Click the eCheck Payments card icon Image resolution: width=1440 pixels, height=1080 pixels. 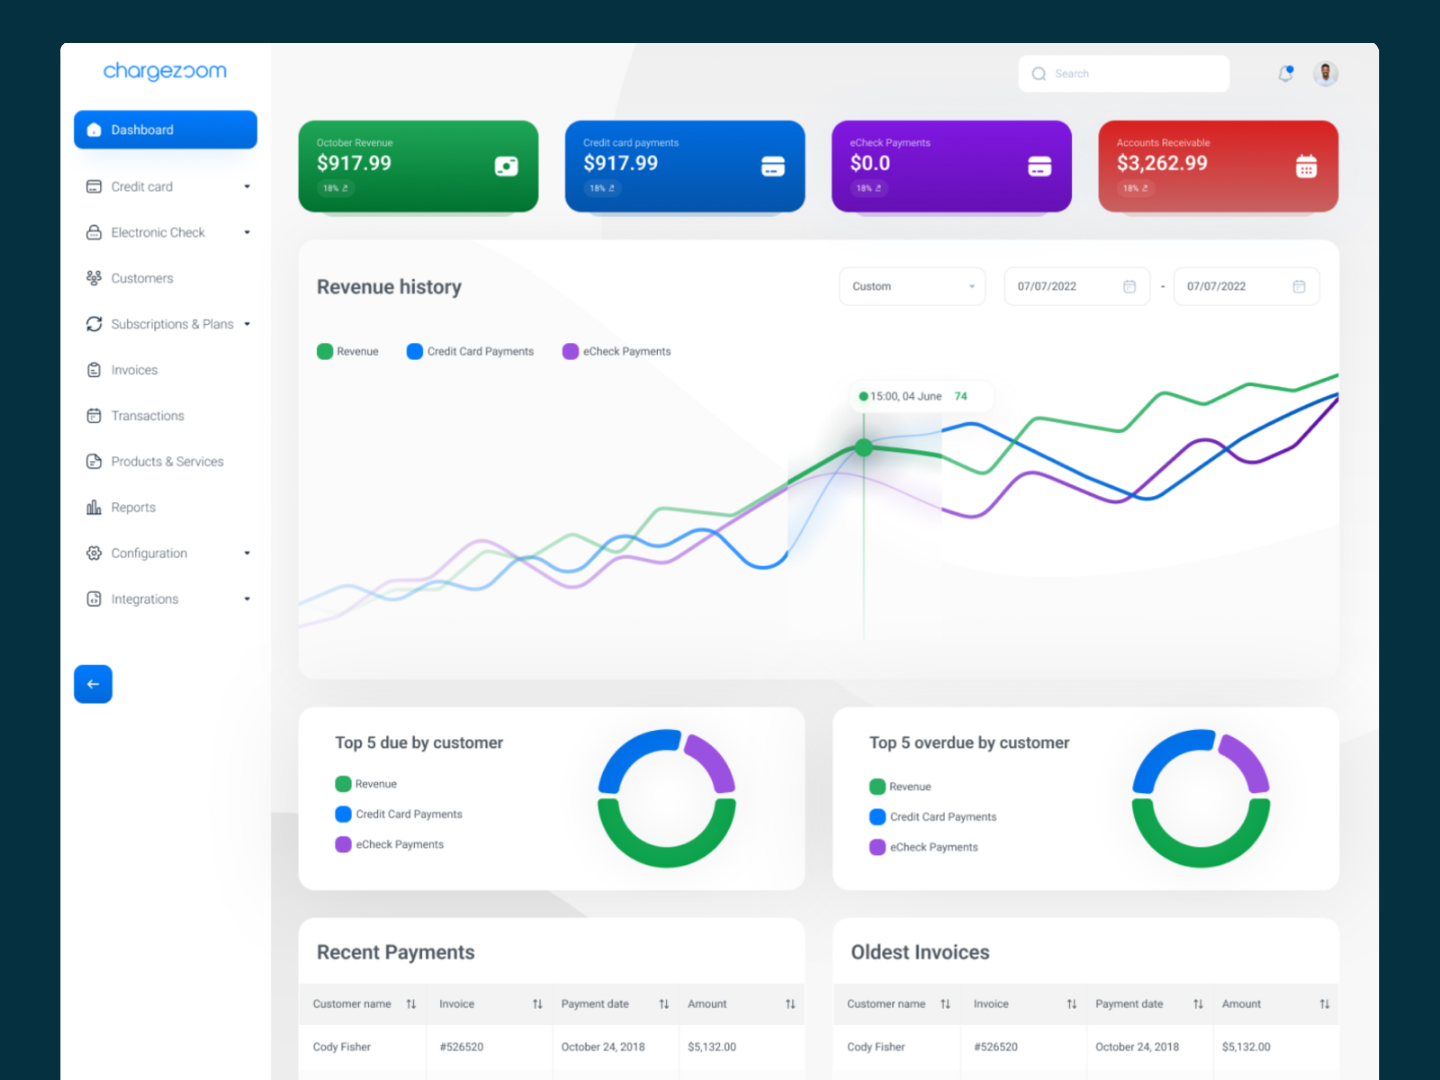point(1040,166)
